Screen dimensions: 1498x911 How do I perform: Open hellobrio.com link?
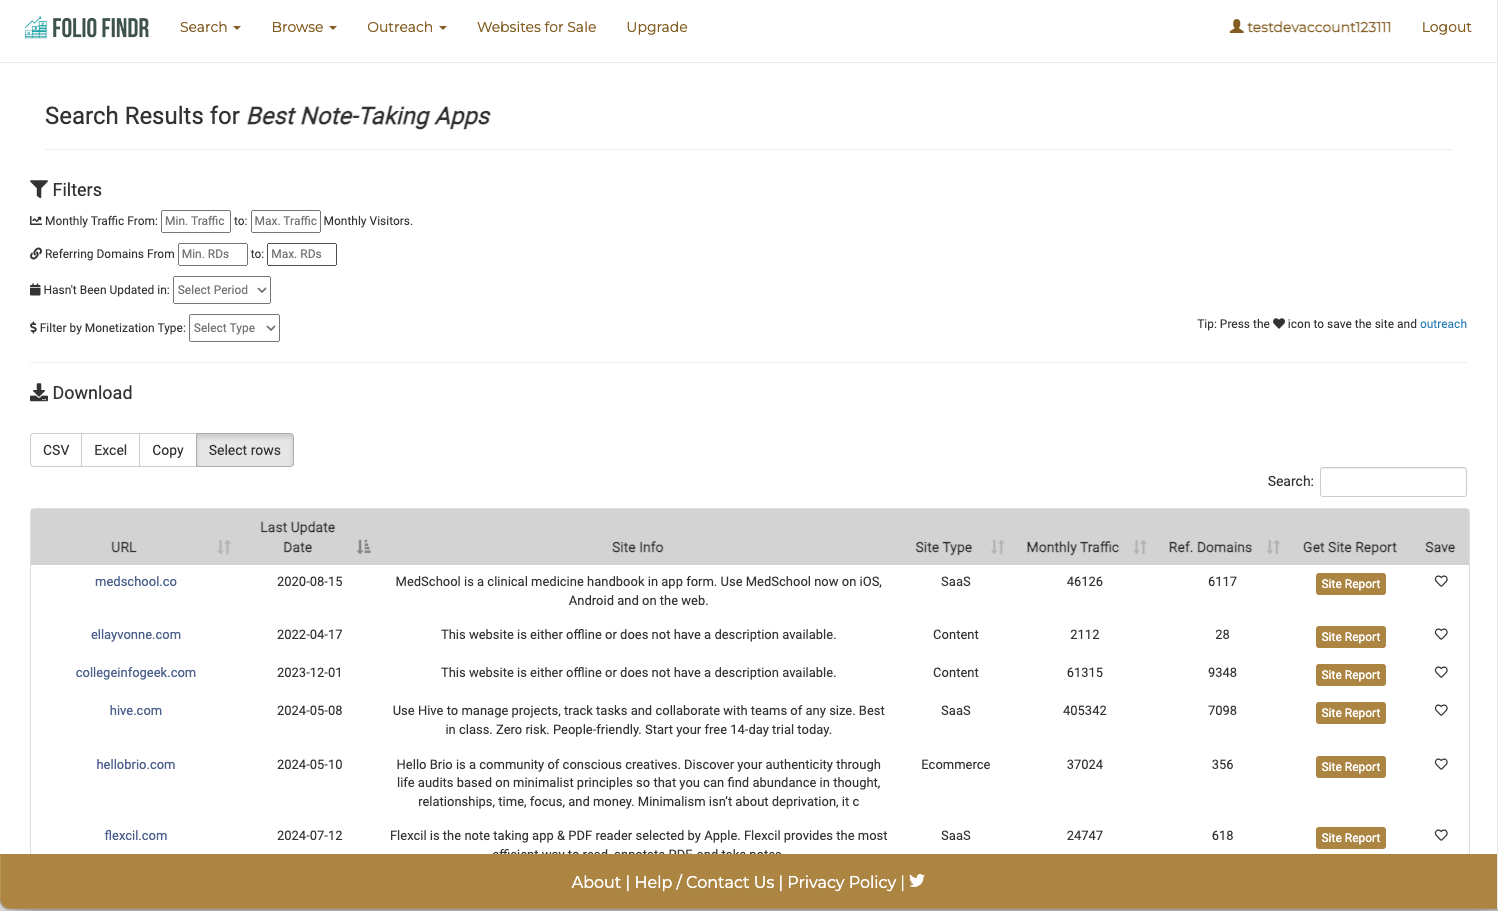point(136,764)
